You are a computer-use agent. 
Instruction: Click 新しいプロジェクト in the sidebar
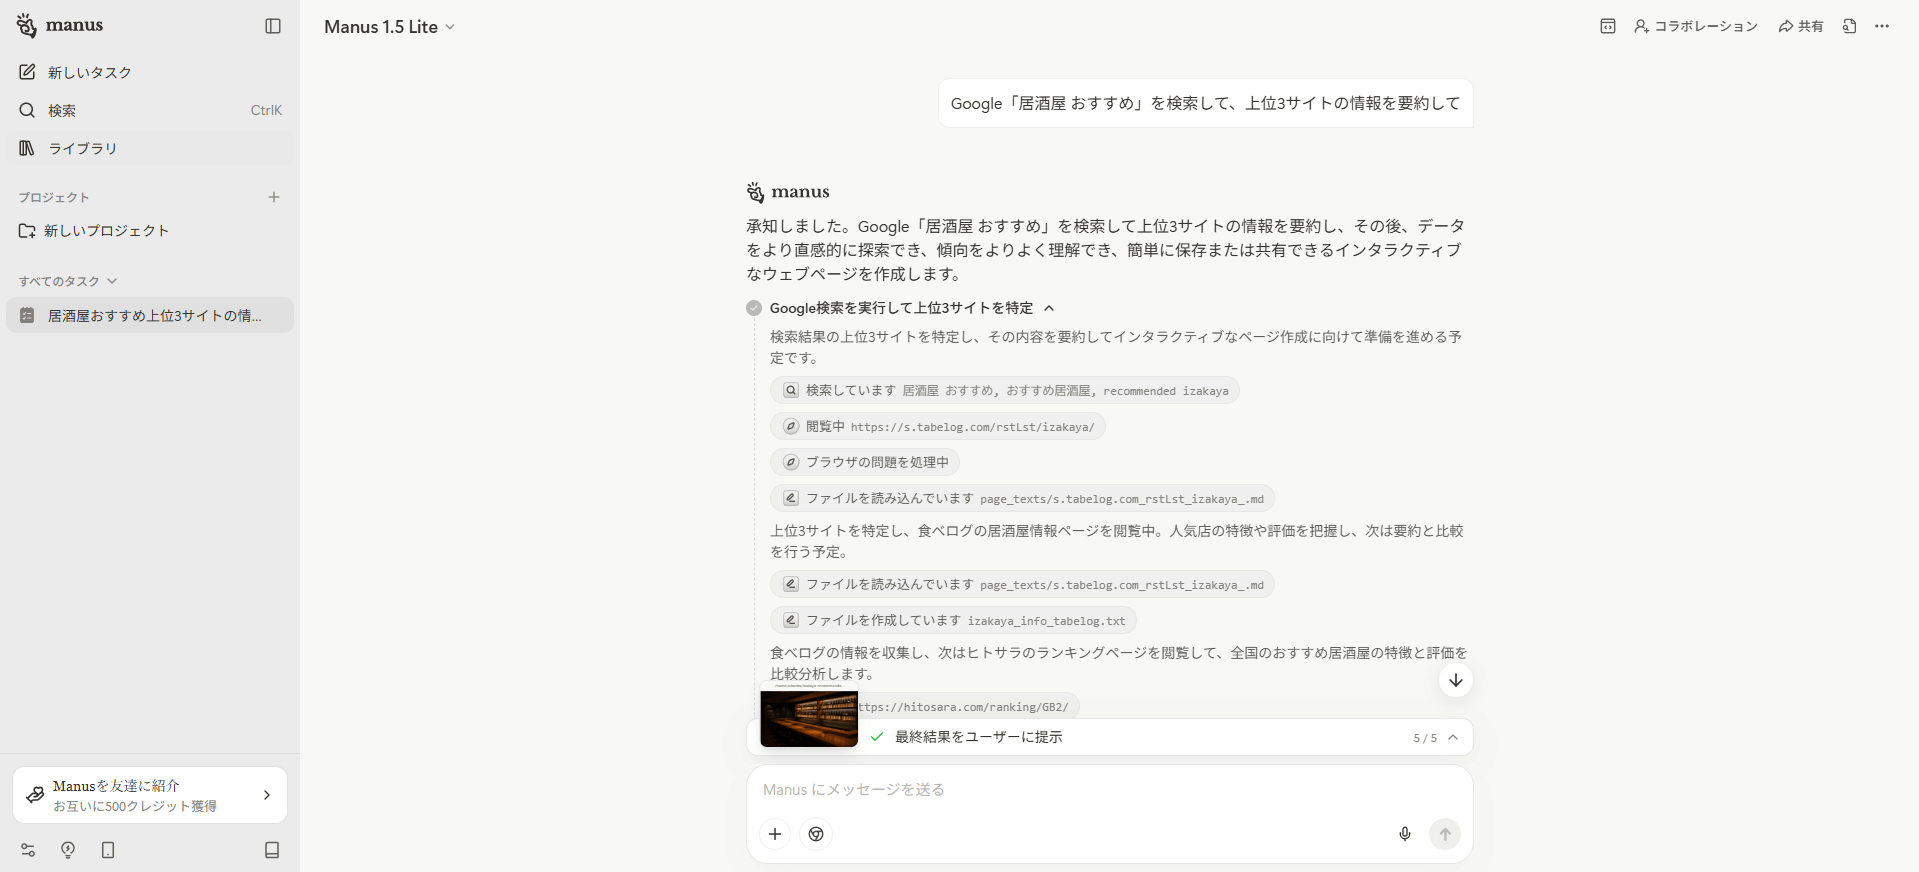(x=106, y=230)
